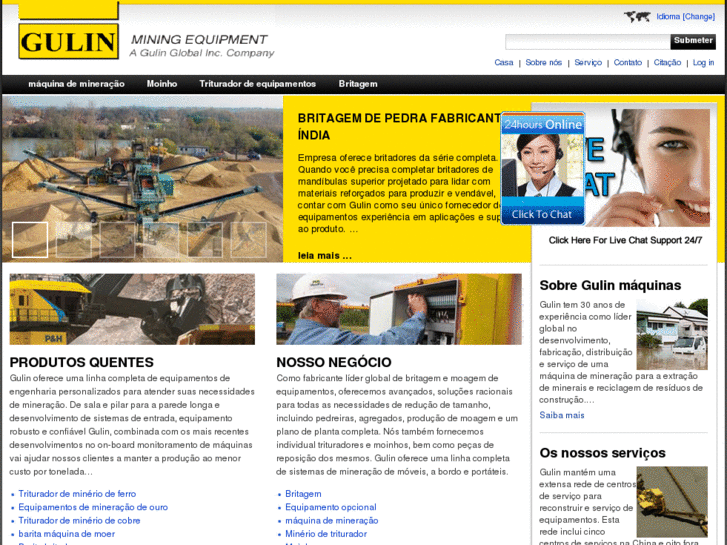727x545 pixels.
Task: Open the Minério de triturador link
Action: pyautogui.click(x=326, y=534)
